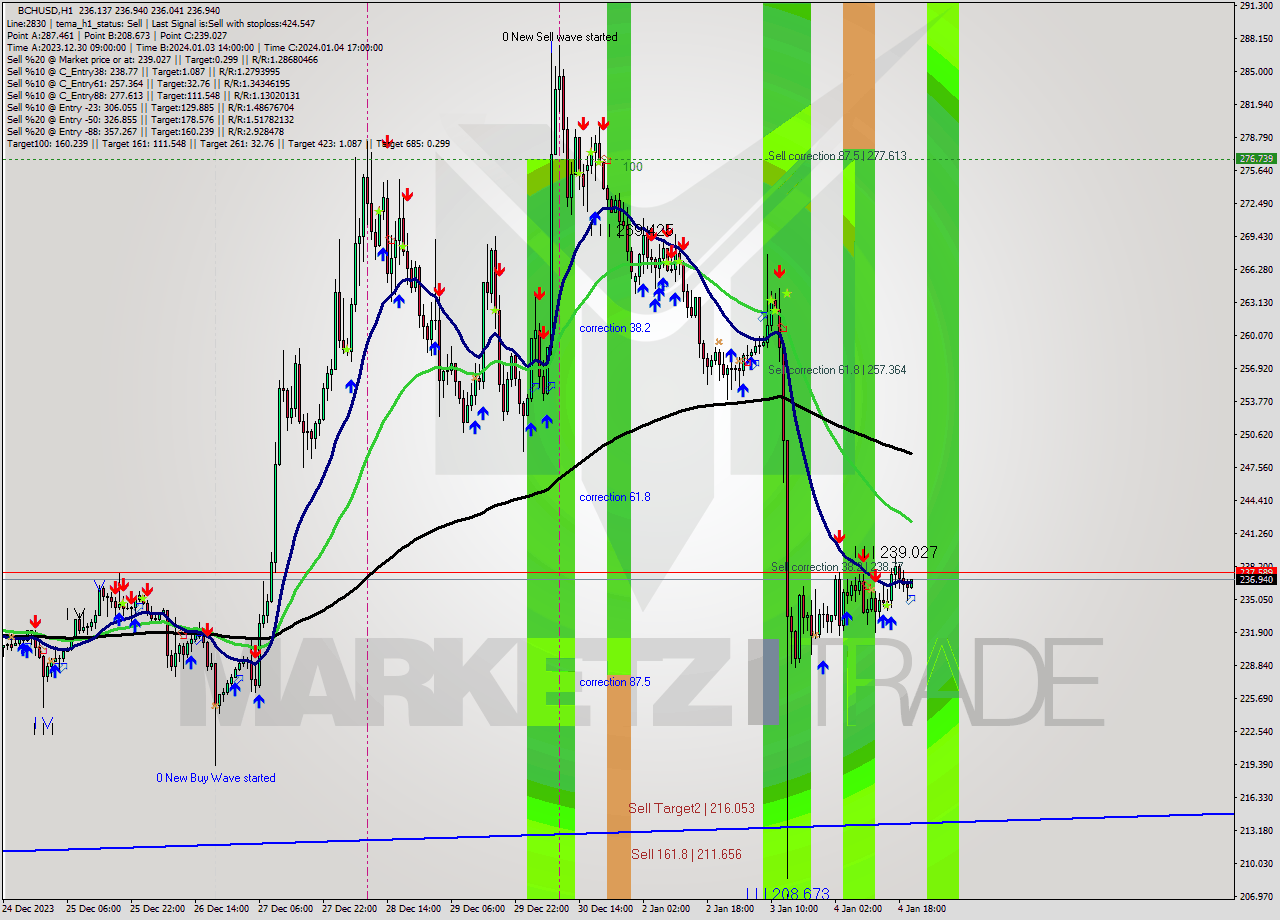This screenshot has width=1280, height=920.
Task: Click the '4 Jan 18:00' time axis label
Action: click(922, 909)
